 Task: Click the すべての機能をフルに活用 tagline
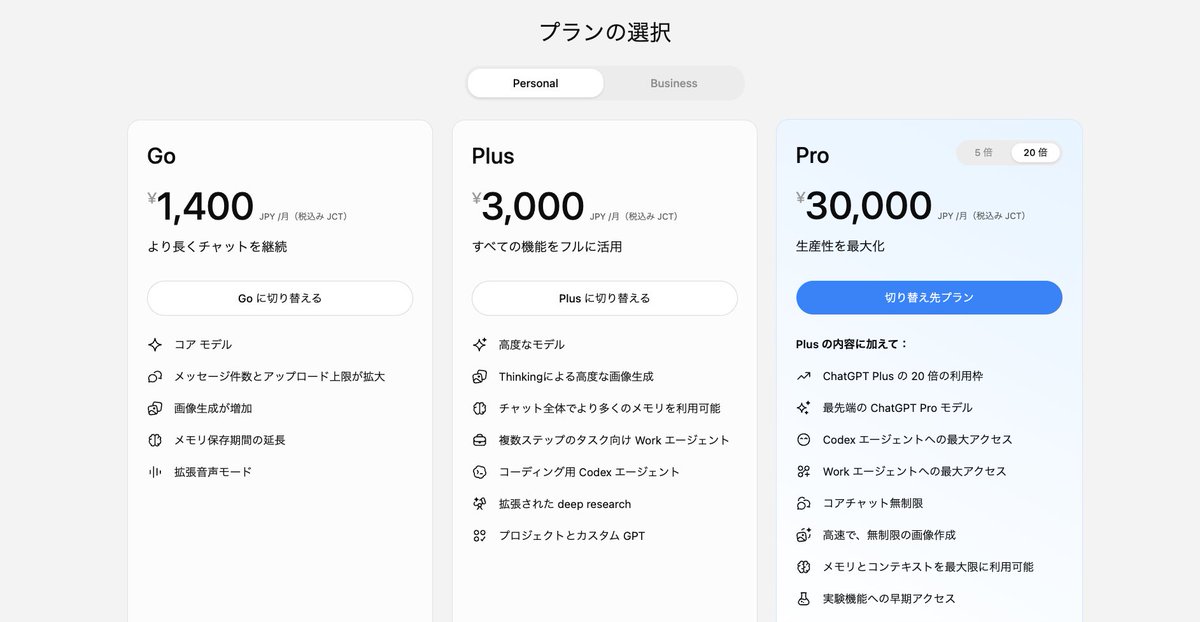click(x=547, y=247)
